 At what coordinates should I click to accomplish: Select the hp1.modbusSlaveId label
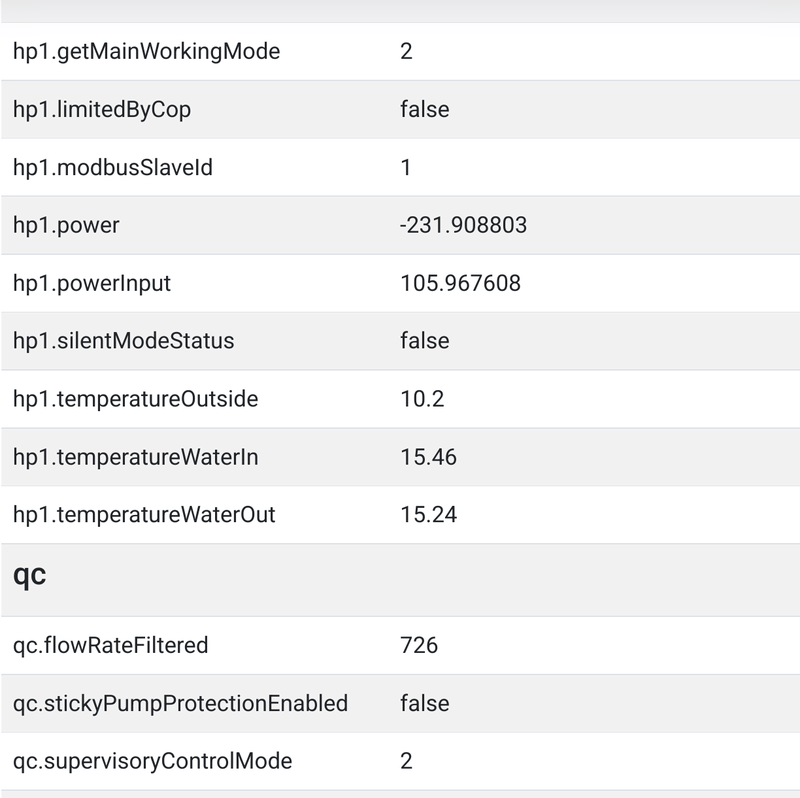[x=113, y=167]
